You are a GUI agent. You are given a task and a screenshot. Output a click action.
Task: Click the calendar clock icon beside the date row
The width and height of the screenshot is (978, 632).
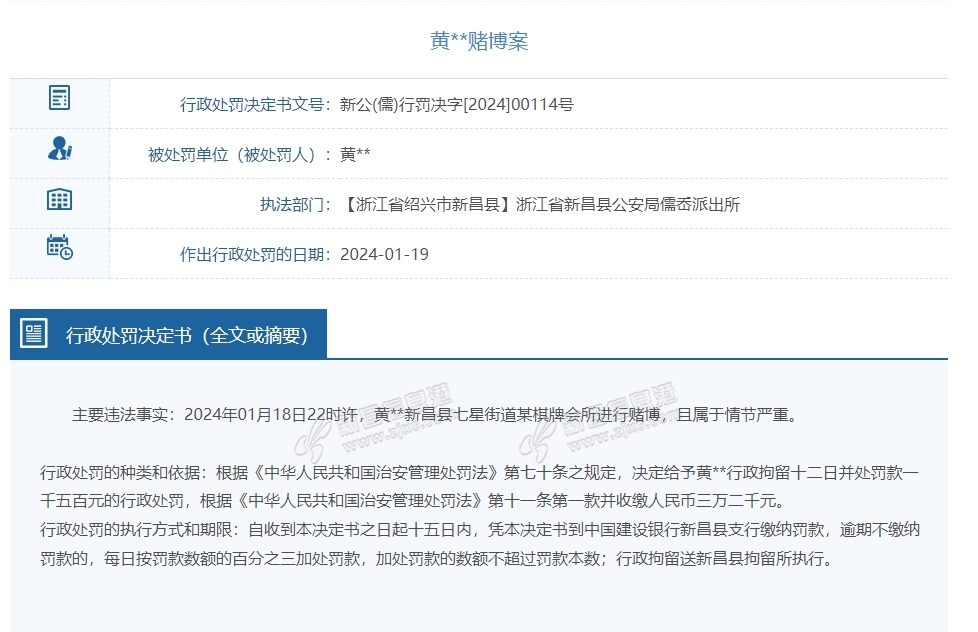pyautogui.click(x=60, y=247)
